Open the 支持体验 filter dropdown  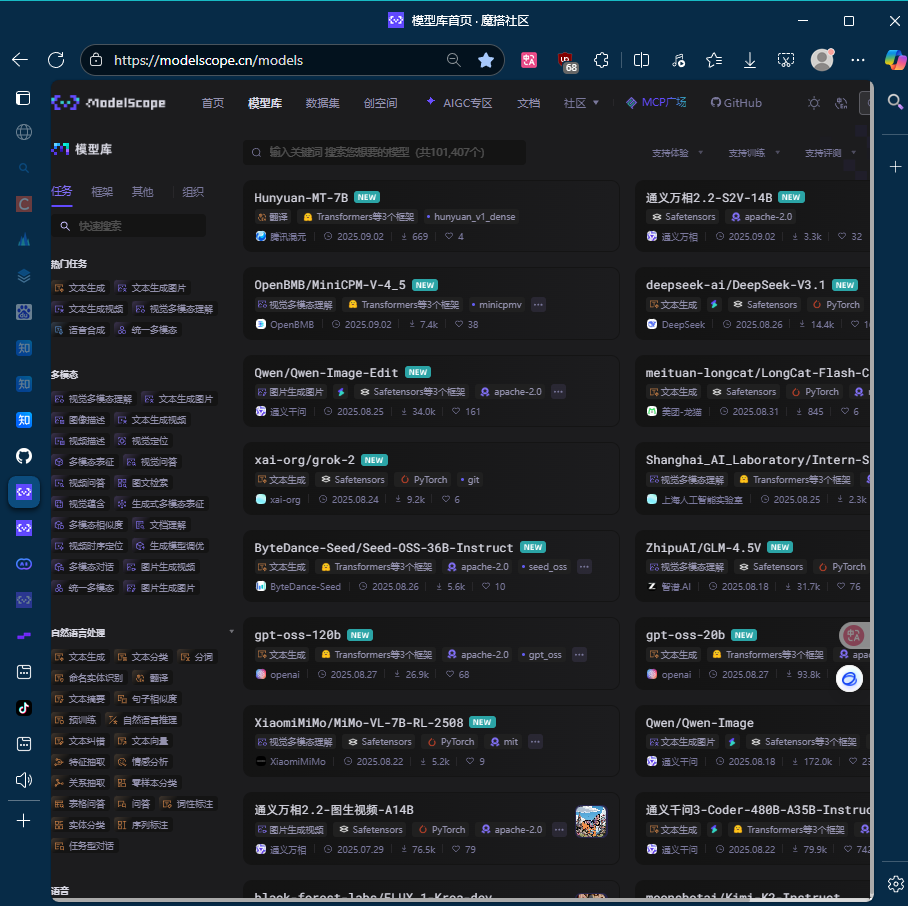[x=677, y=153]
